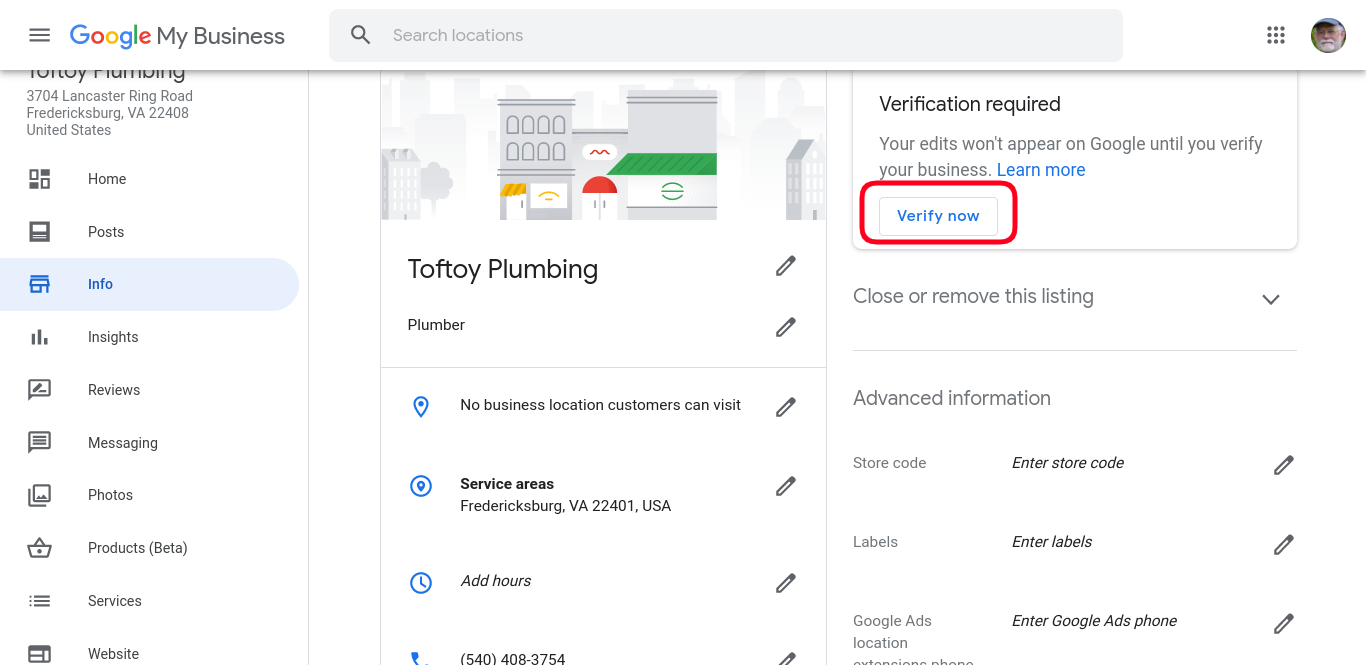Click the Messaging chat icon

(x=39, y=442)
